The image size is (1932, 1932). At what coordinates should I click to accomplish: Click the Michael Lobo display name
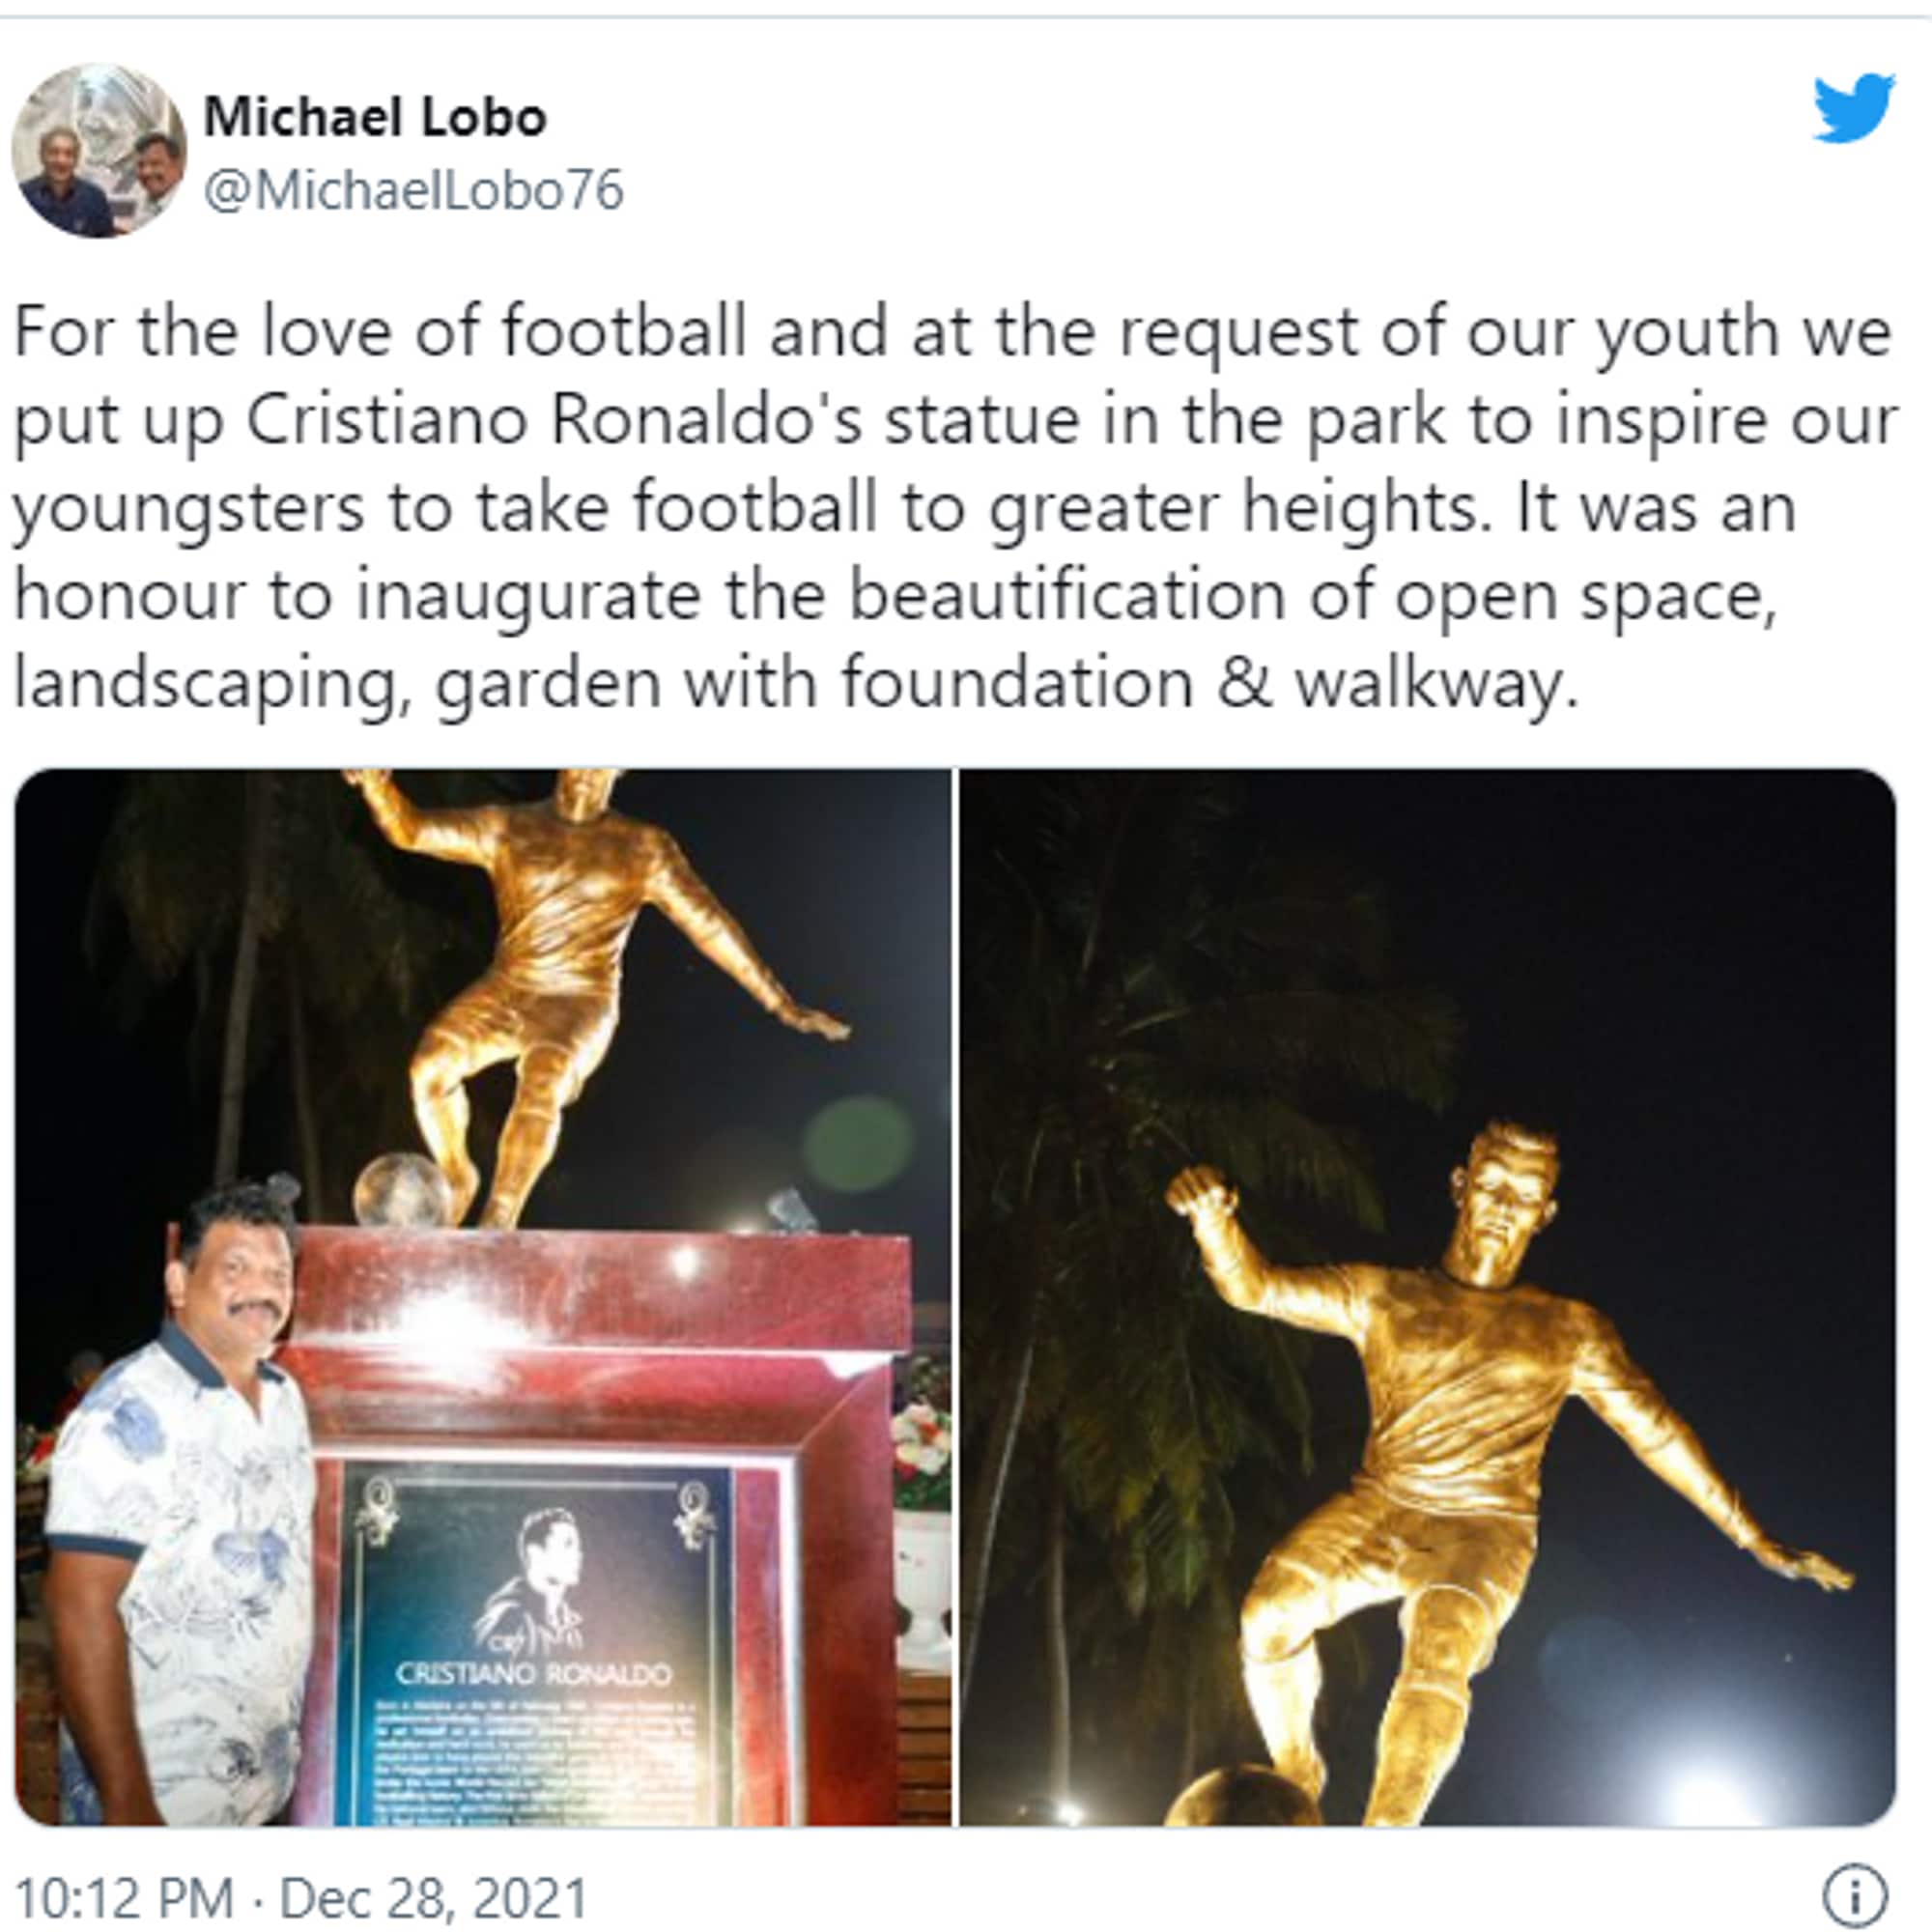(x=375, y=117)
